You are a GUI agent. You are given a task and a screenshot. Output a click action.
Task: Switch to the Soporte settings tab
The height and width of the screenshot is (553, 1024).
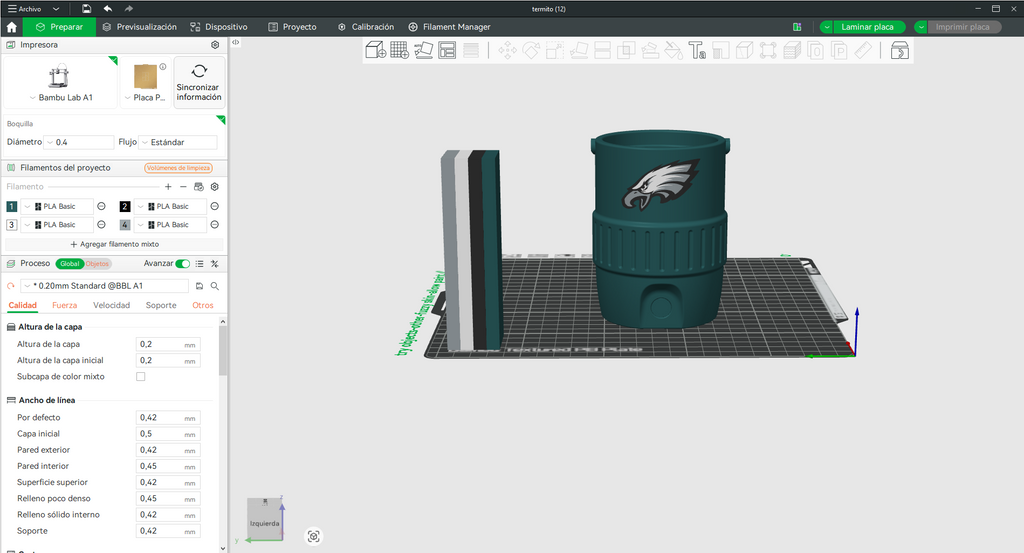161,306
